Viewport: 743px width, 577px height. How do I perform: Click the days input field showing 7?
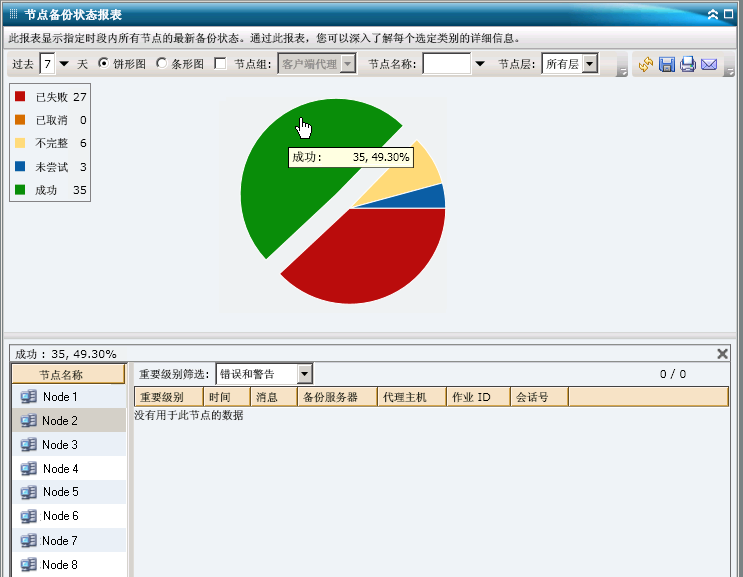coord(47,63)
